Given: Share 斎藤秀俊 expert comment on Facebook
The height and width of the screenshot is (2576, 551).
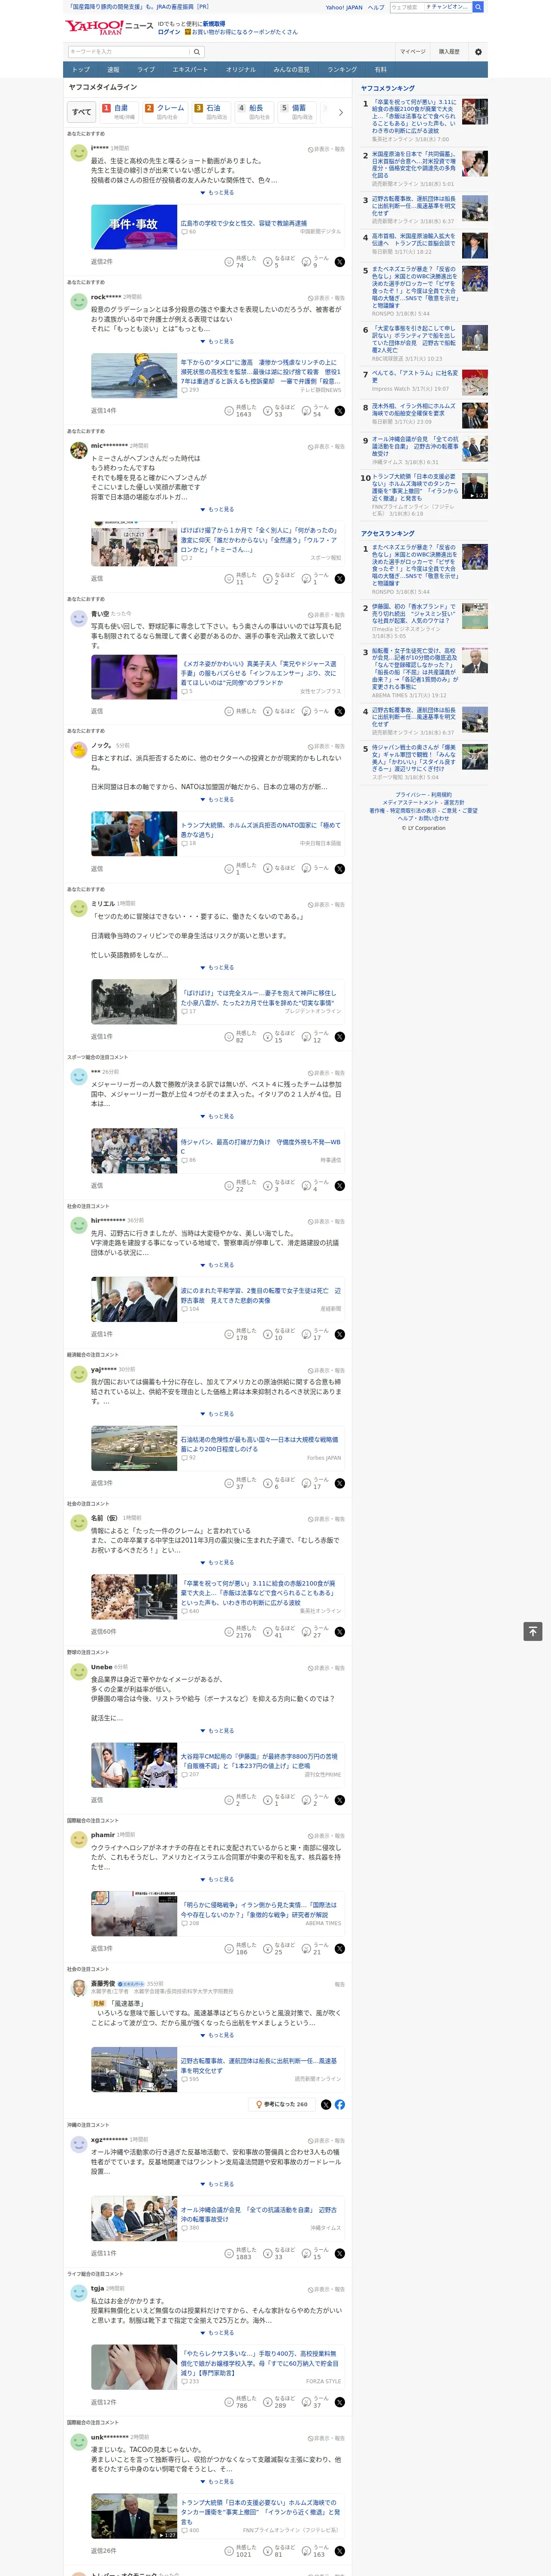Looking at the screenshot, I should tap(340, 2105).
